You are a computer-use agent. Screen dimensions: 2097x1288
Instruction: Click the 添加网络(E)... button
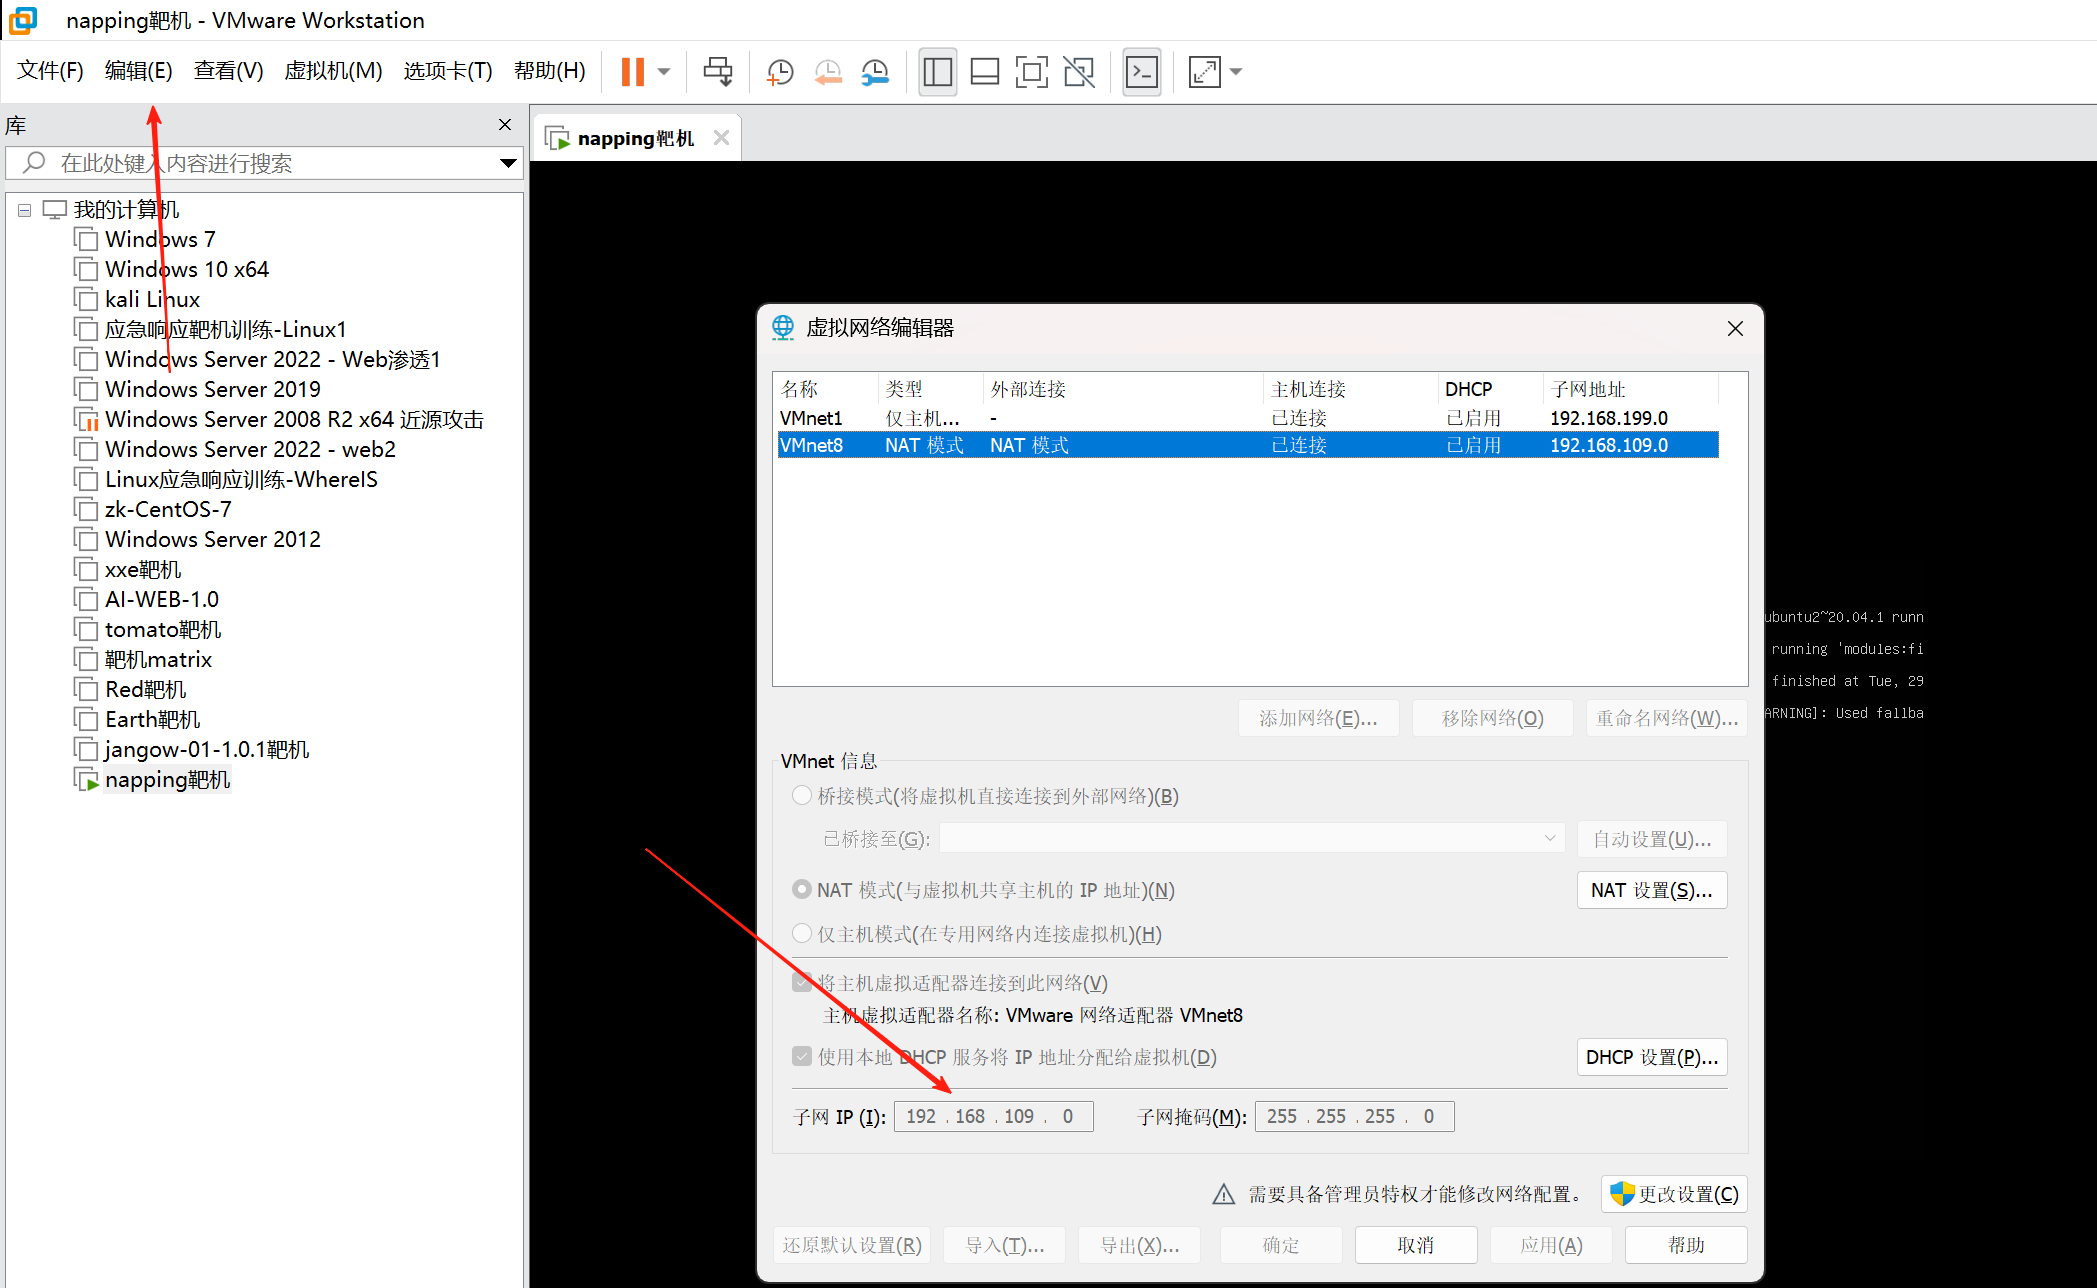1318,718
